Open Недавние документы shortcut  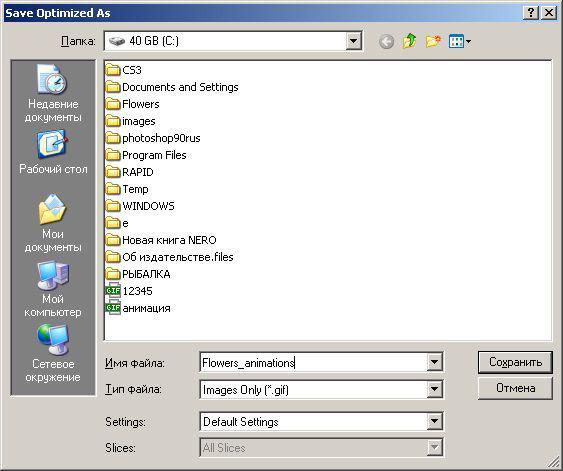[x=53, y=93]
